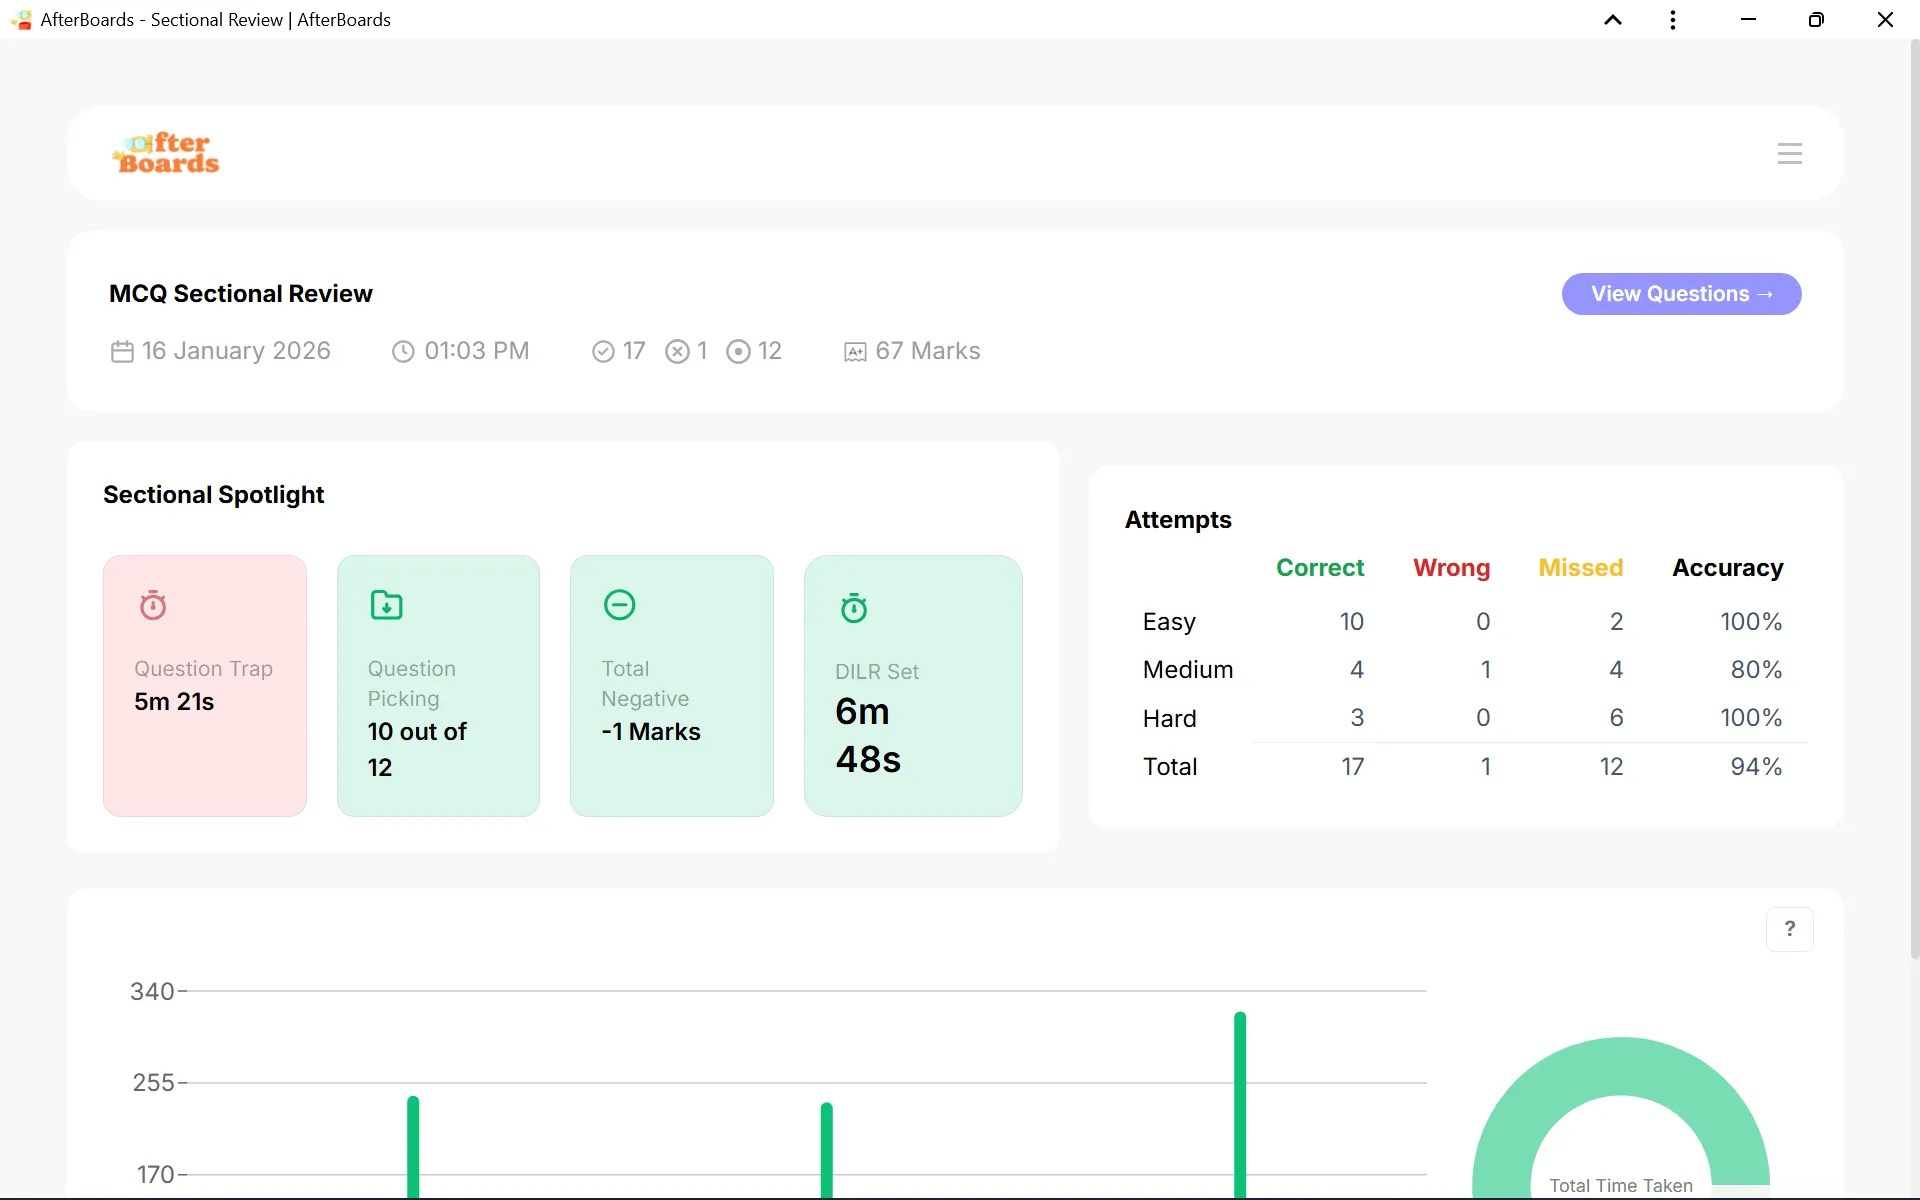Viewport: 1920px width, 1200px height.
Task: Click the MCQ Sectional Review heading
Action: tap(241, 294)
